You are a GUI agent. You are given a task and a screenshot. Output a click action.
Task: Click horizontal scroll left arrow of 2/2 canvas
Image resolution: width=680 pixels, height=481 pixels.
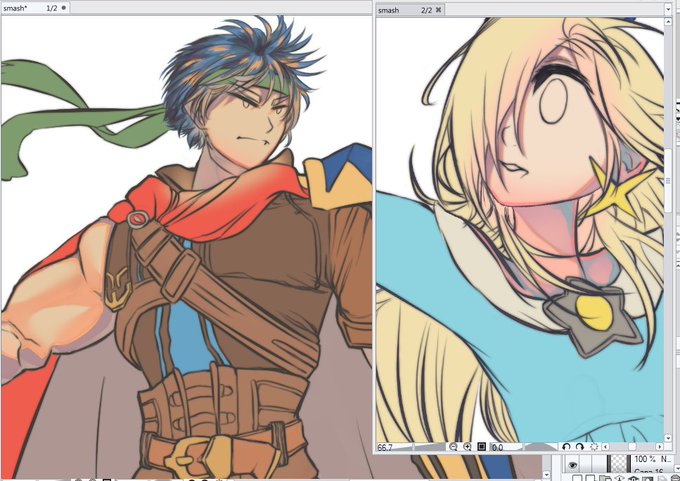tap(605, 446)
